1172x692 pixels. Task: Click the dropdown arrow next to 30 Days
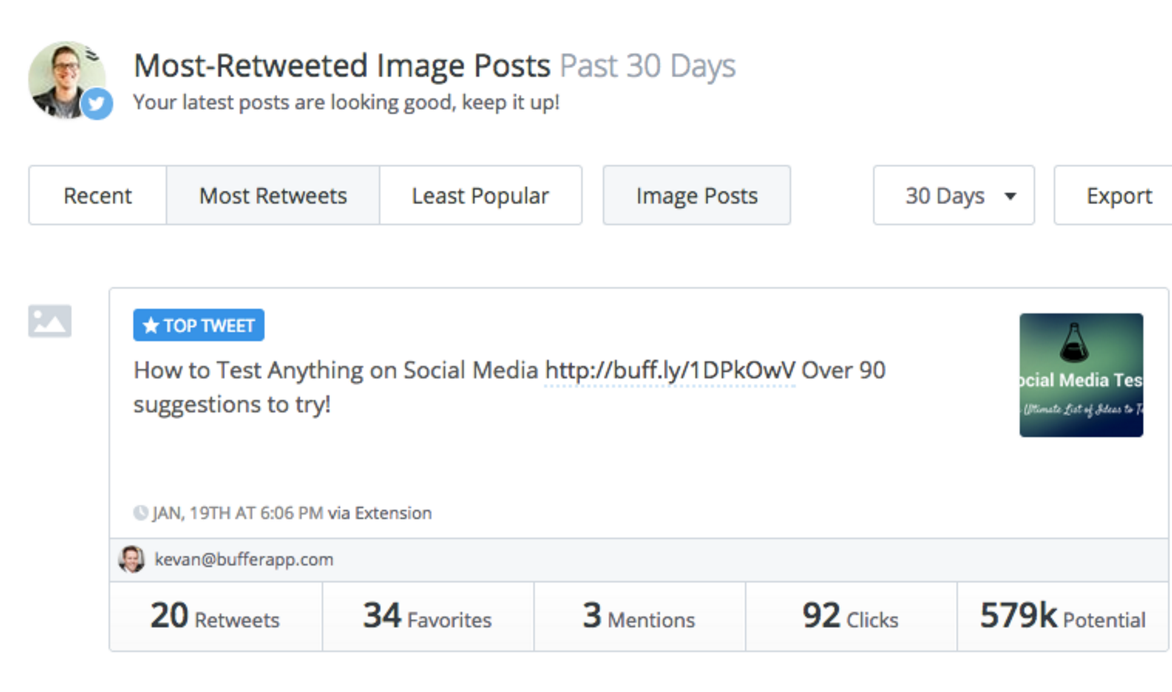click(x=1011, y=197)
